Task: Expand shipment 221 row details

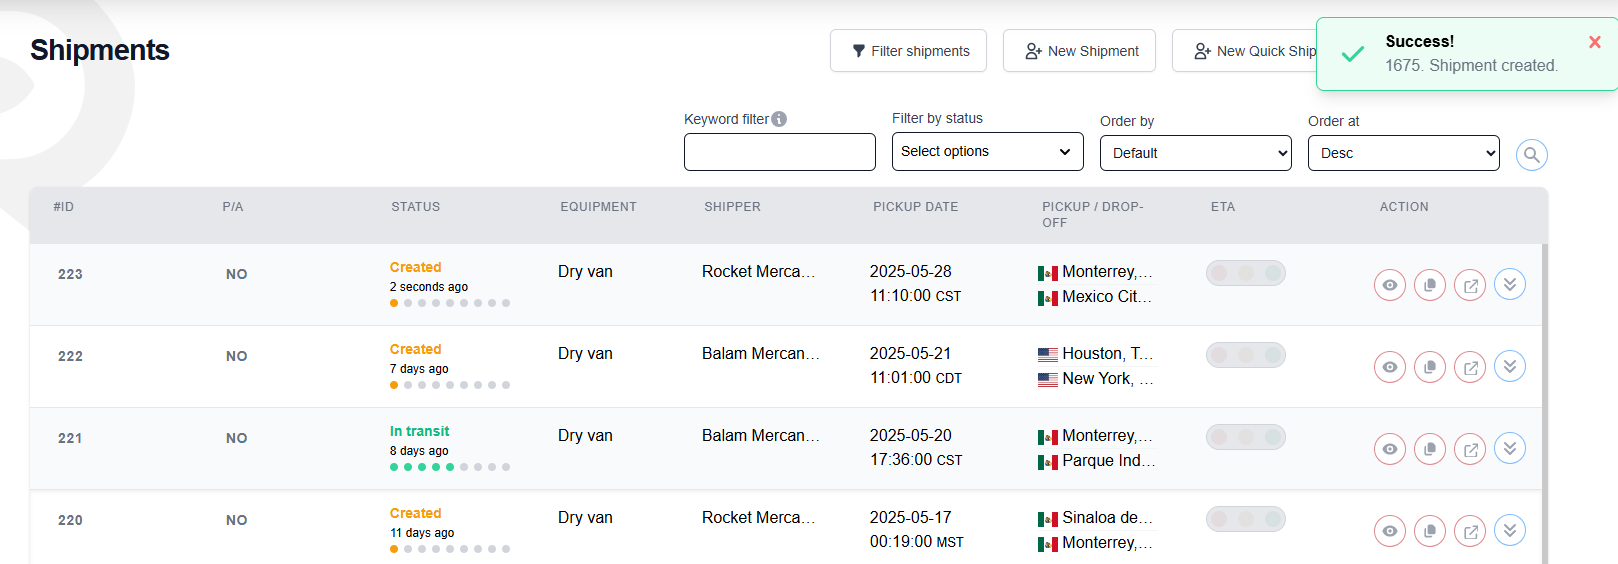Action: [1510, 449]
